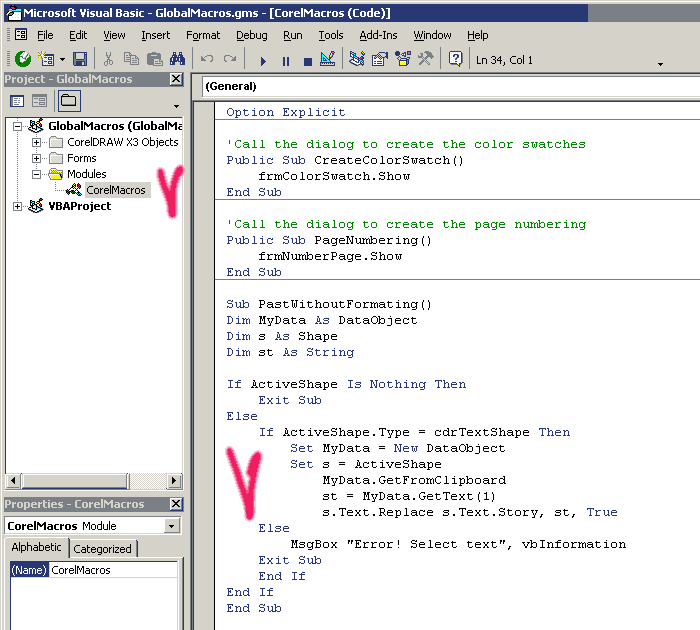The width and height of the screenshot is (700, 630).
Task: Click the (Name) property value field CorelMacros
Action: click(x=113, y=570)
